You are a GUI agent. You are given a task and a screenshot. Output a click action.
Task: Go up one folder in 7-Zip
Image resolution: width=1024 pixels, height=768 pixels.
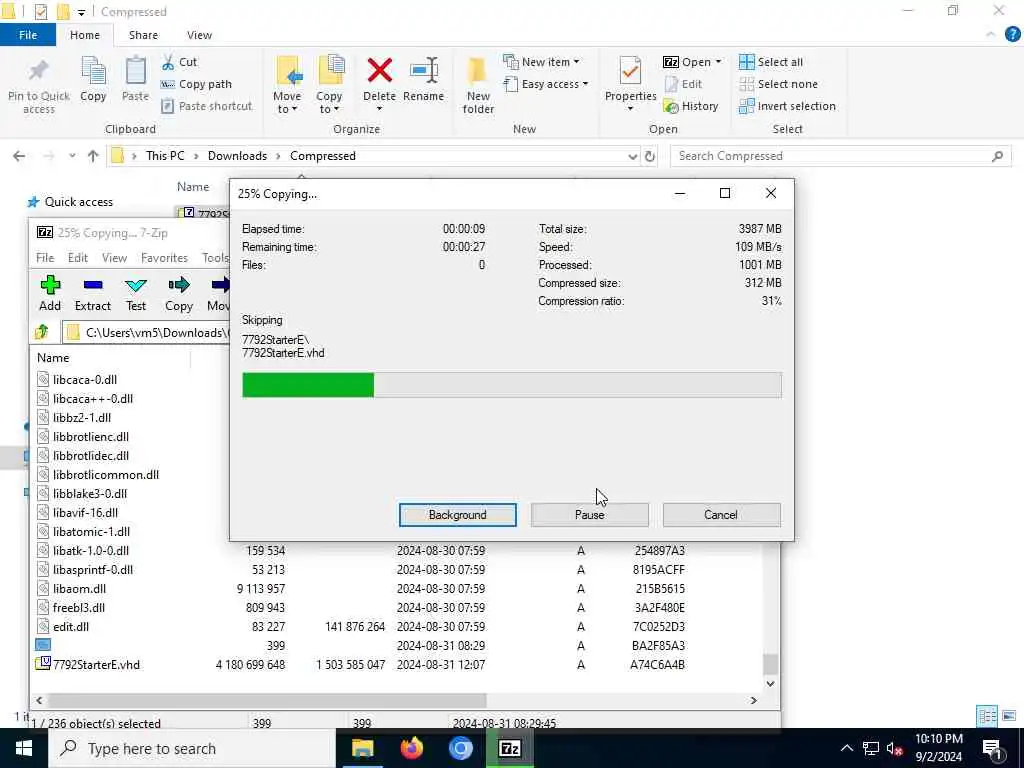coord(42,332)
